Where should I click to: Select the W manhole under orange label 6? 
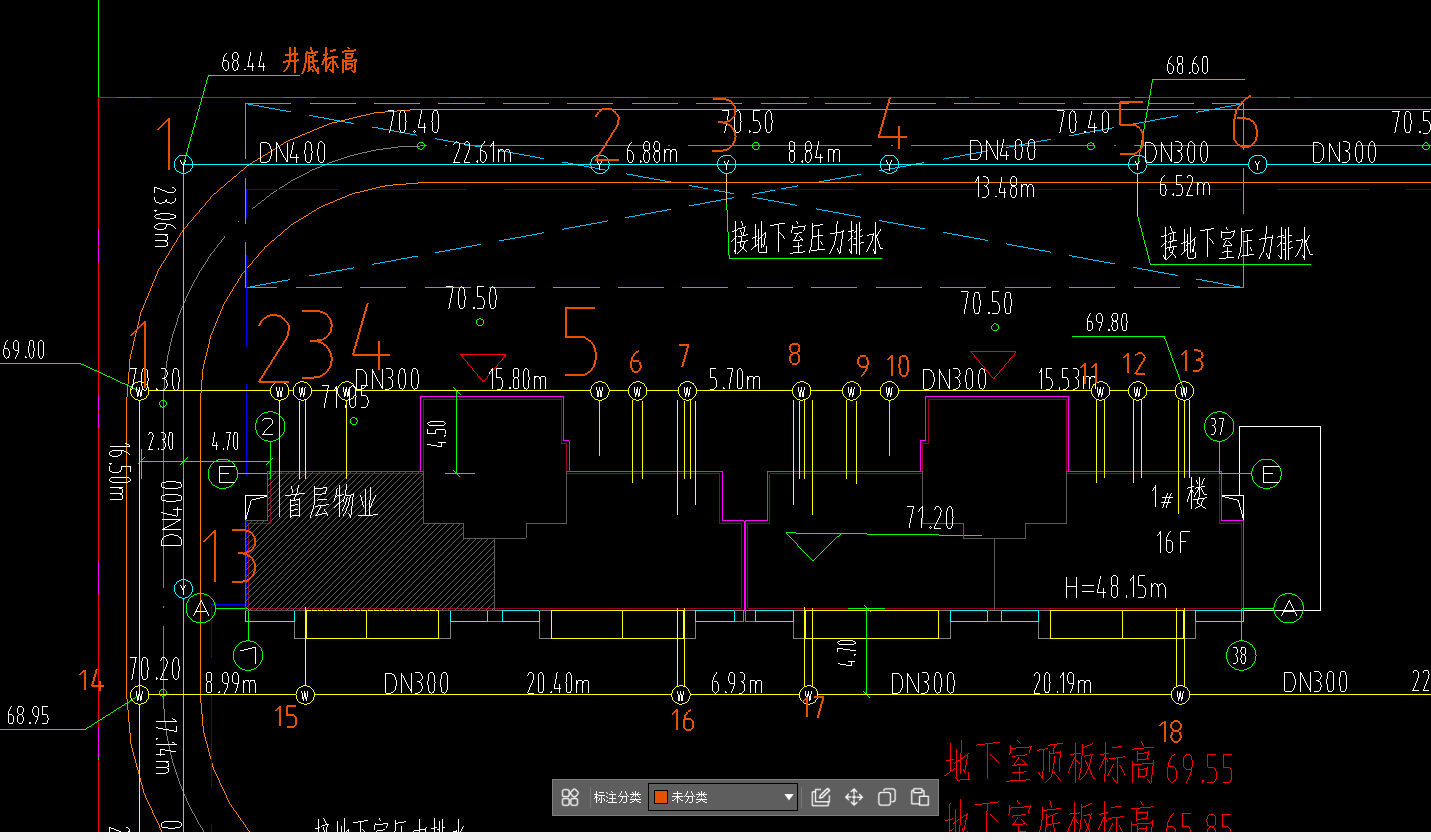coord(638,391)
